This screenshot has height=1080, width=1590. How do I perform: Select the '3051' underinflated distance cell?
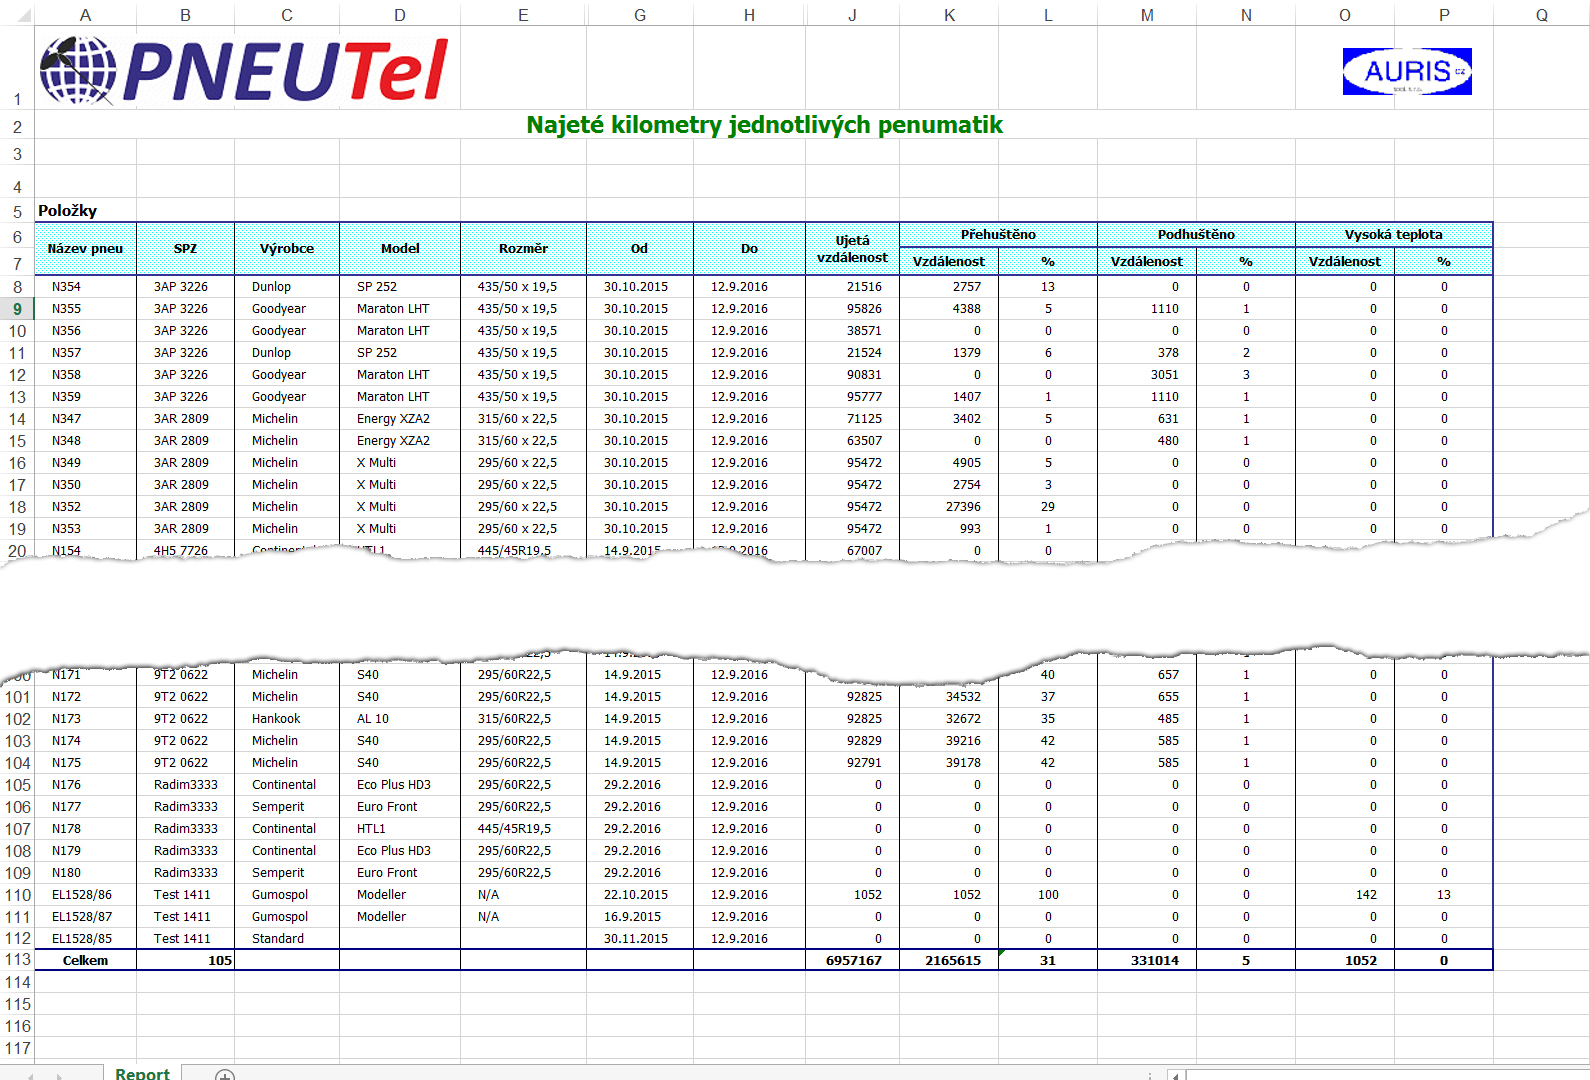tap(1147, 375)
